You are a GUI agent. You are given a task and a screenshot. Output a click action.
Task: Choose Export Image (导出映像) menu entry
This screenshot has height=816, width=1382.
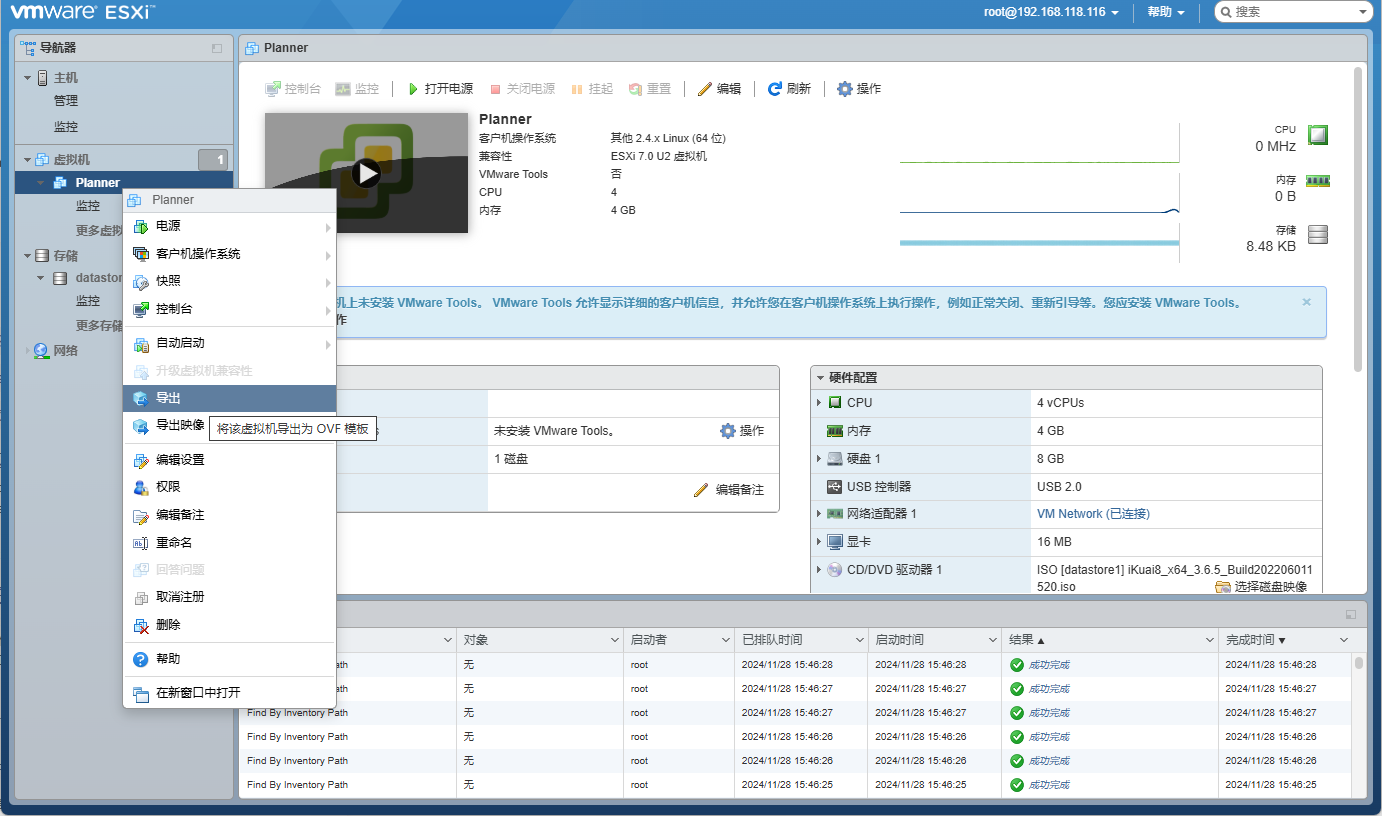(x=179, y=425)
